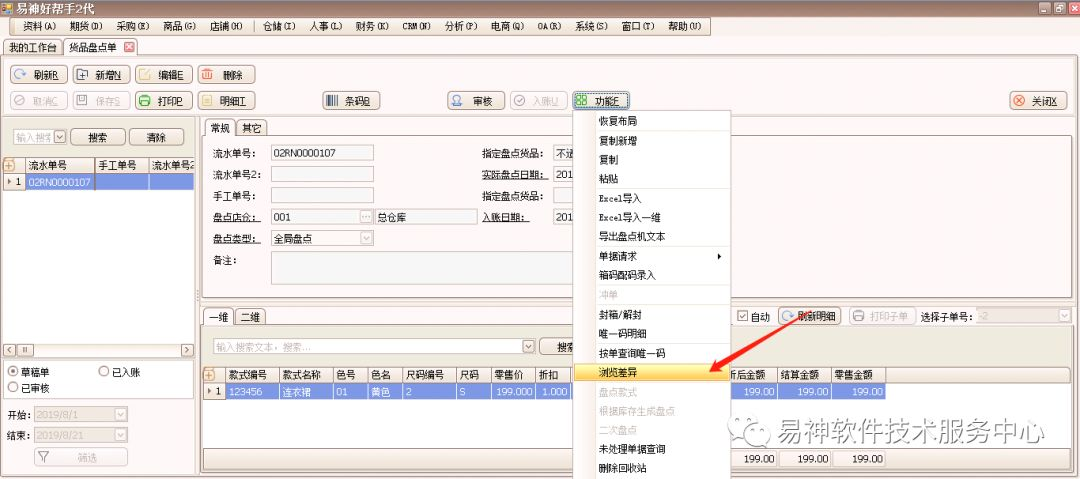Click the 刷新R refresh button
This screenshot has width=1080, height=479.
click(x=39, y=75)
